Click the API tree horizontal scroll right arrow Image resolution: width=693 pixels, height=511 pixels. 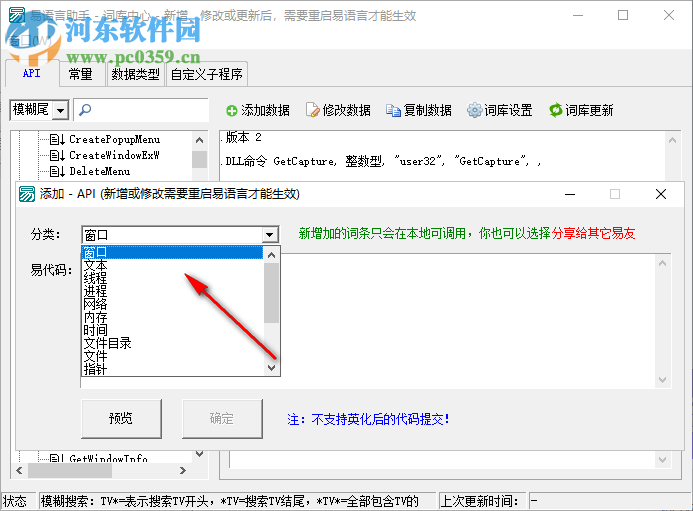coord(183,471)
